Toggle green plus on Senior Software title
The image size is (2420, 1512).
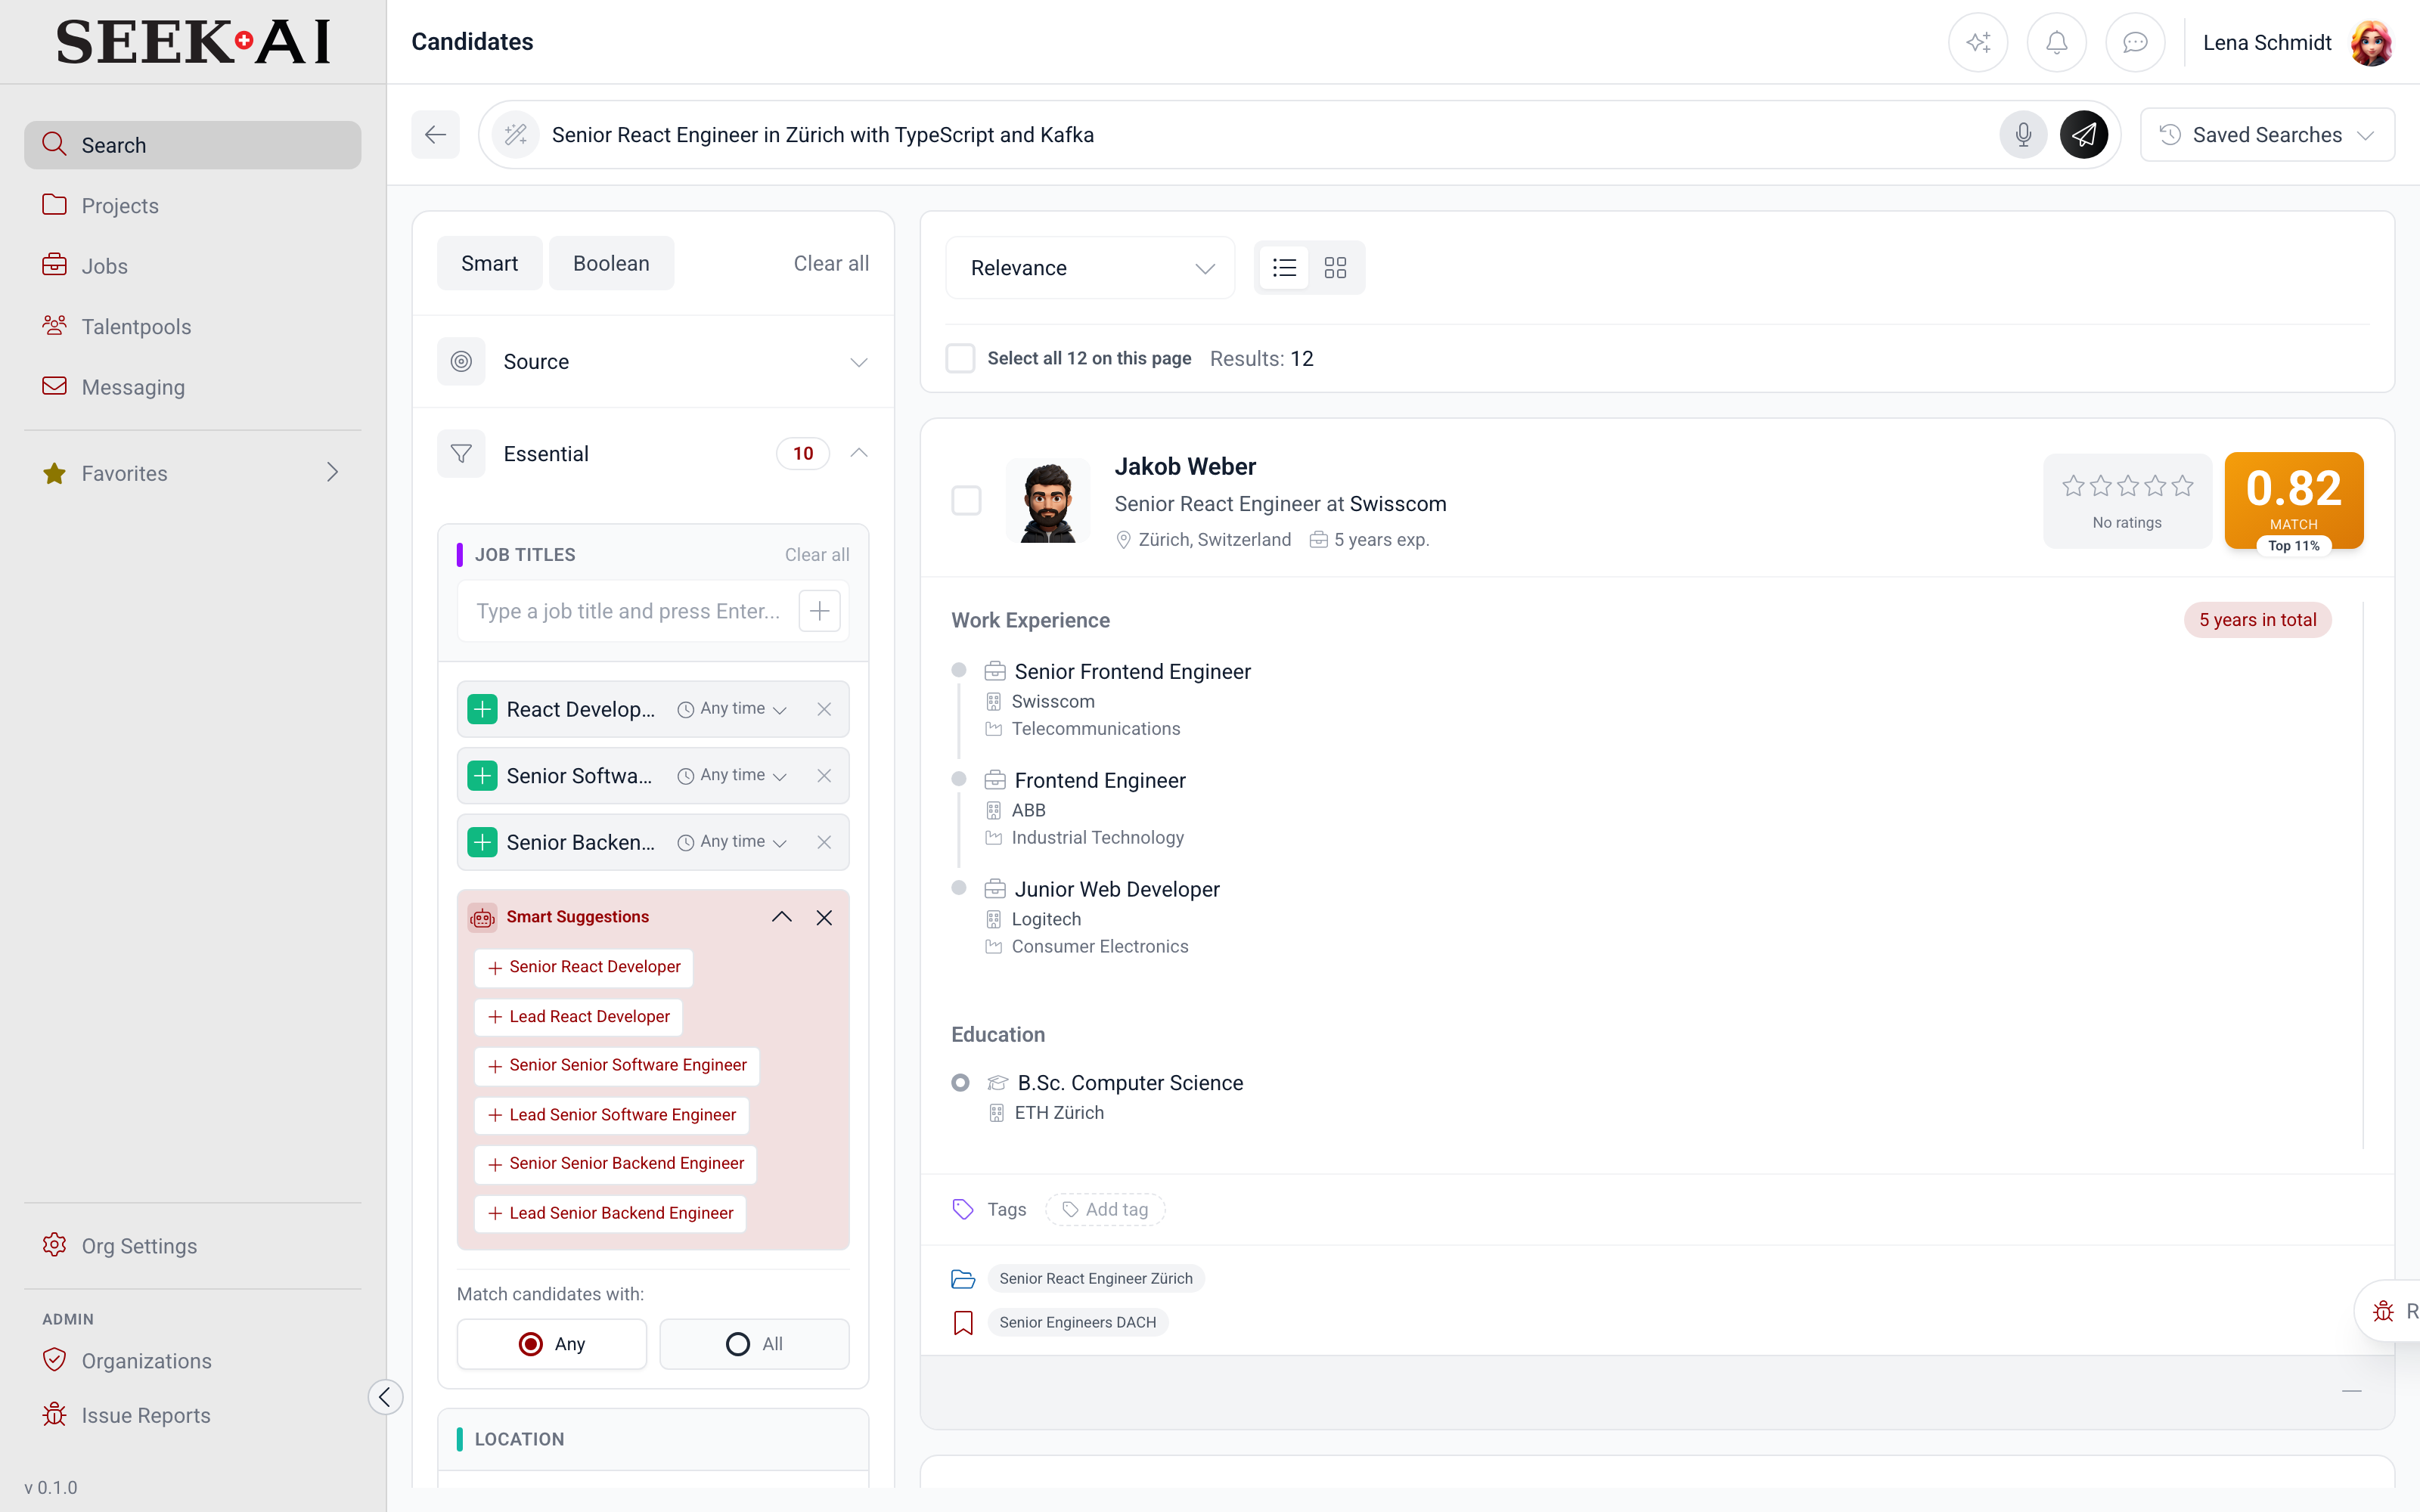coord(483,775)
